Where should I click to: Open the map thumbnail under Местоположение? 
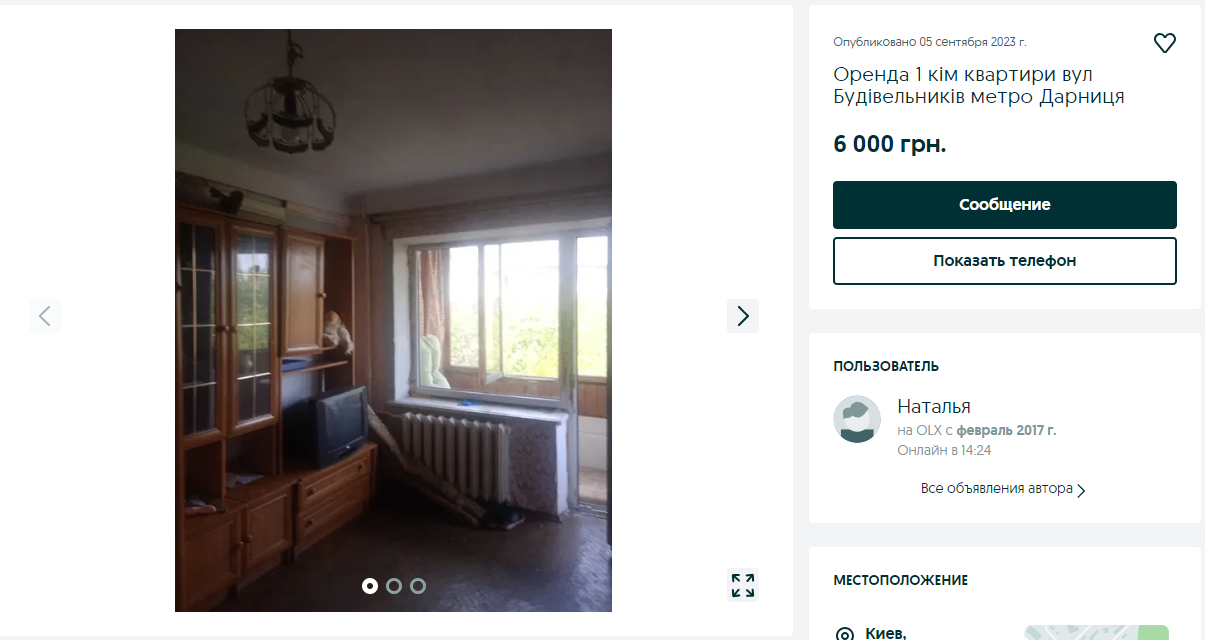click(x=1096, y=632)
